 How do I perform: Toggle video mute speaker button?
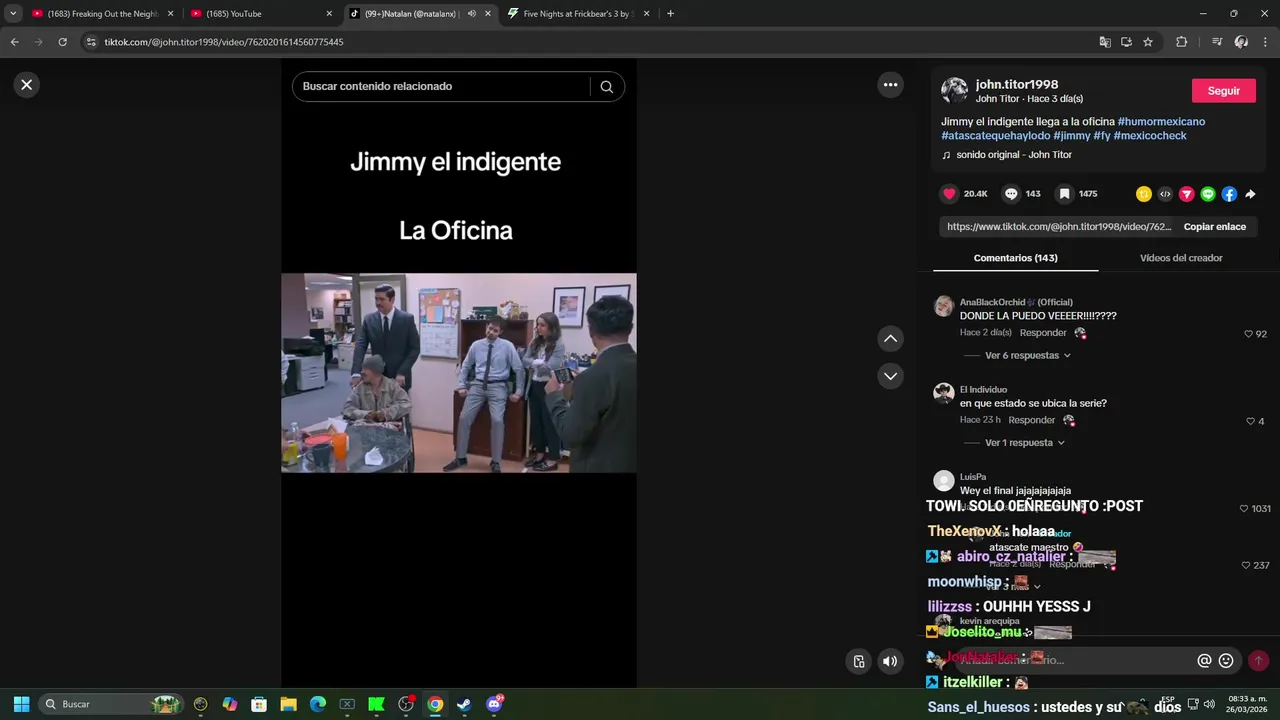(x=890, y=661)
